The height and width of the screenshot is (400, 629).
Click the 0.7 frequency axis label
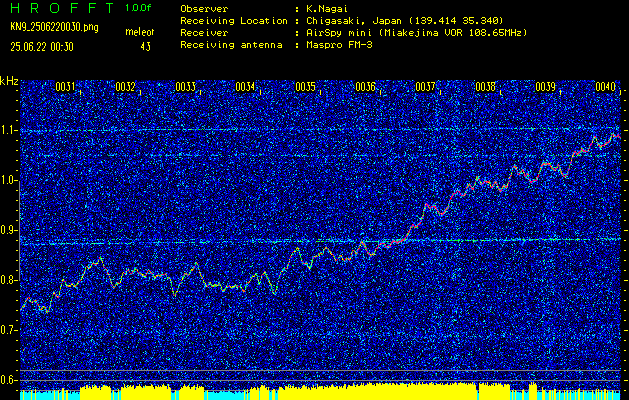[x=8, y=330]
